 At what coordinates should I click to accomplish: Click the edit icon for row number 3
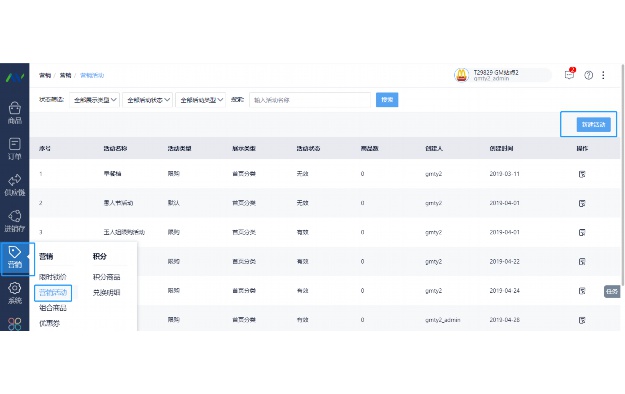(582, 232)
